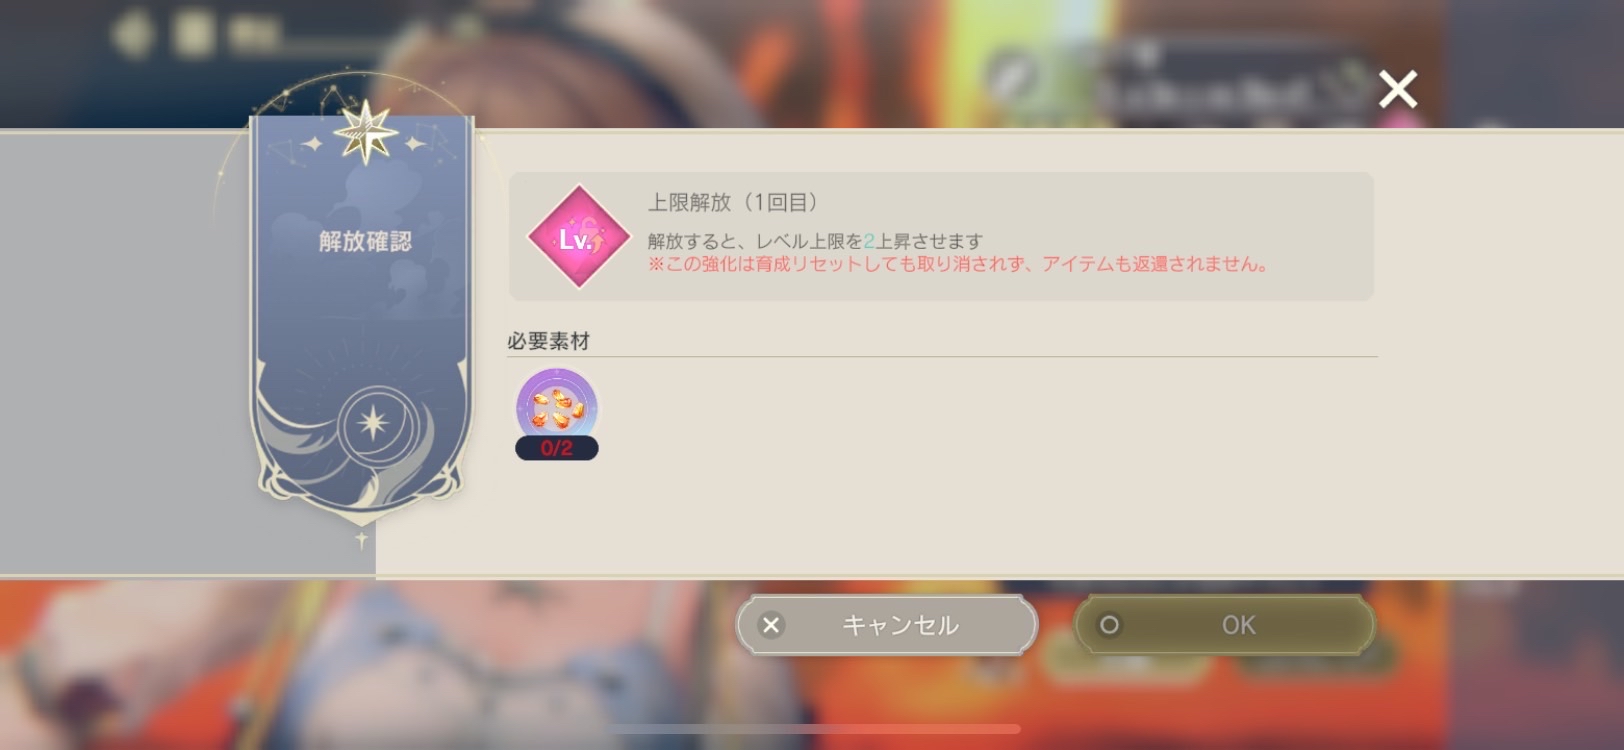The image size is (1624, 750).
Task: Tap the blurred pencil edit icon at top right
Action: pyautogui.click(x=1011, y=77)
